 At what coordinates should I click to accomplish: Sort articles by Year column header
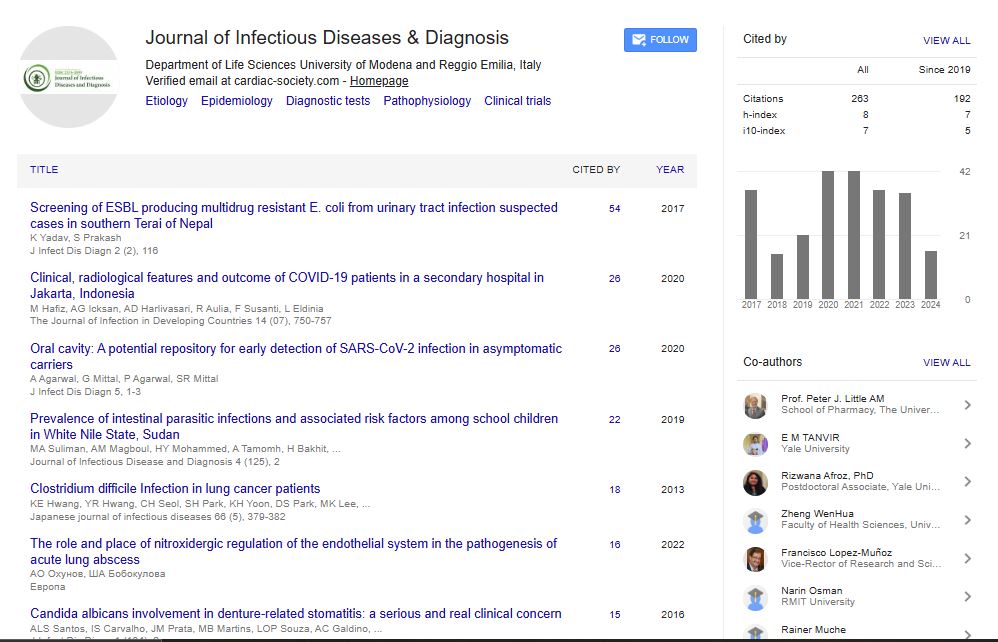pyautogui.click(x=670, y=169)
